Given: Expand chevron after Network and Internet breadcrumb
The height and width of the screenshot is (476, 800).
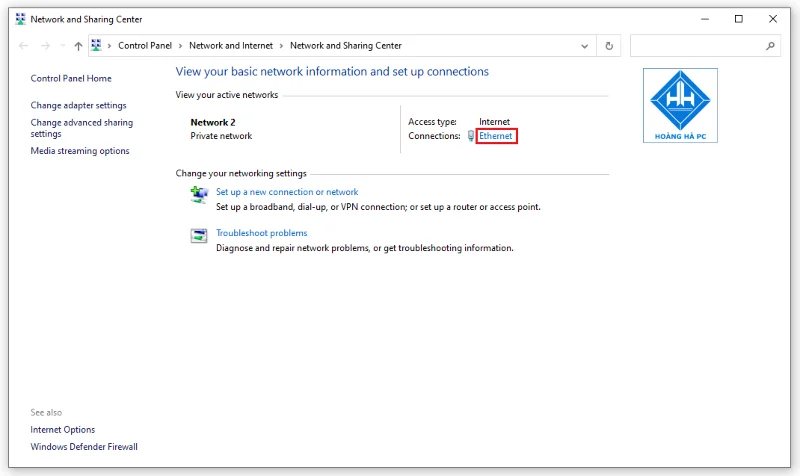Looking at the screenshot, I should pos(281,46).
